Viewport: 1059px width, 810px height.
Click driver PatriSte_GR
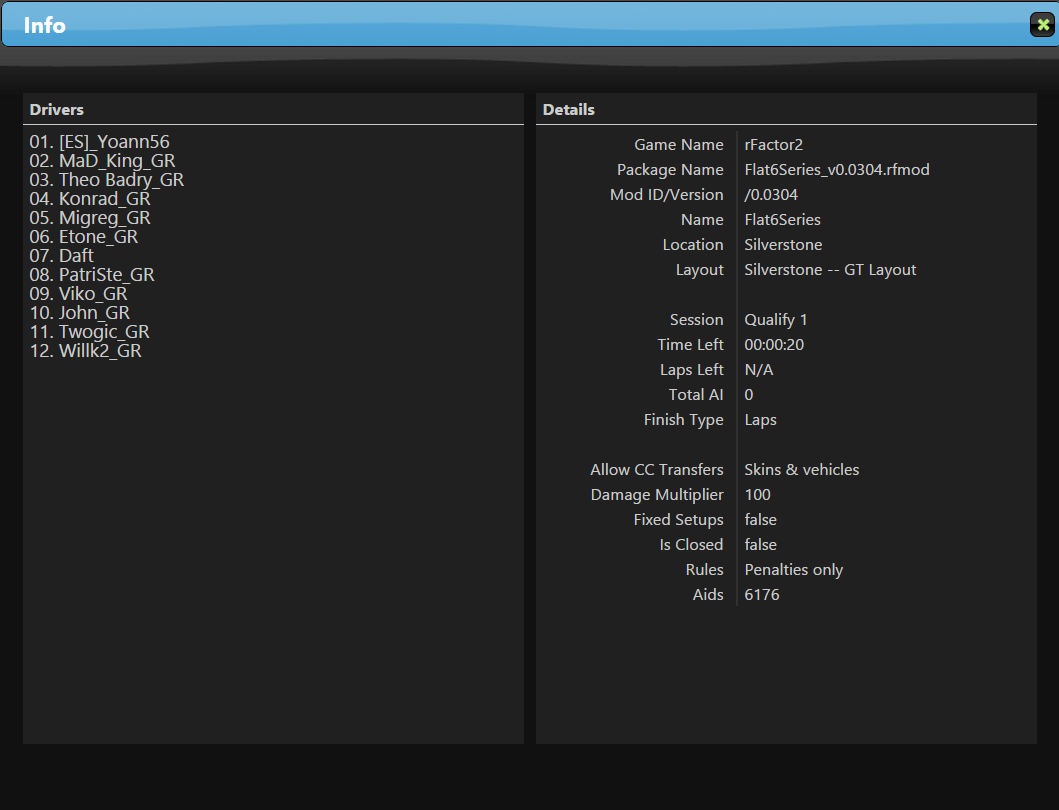[x=92, y=275]
